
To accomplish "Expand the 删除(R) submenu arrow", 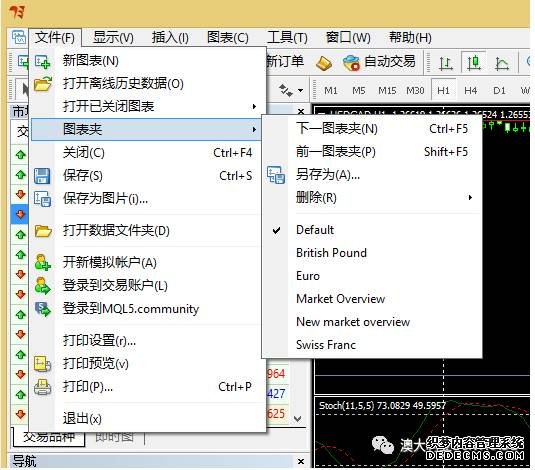I will (x=470, y=198).
